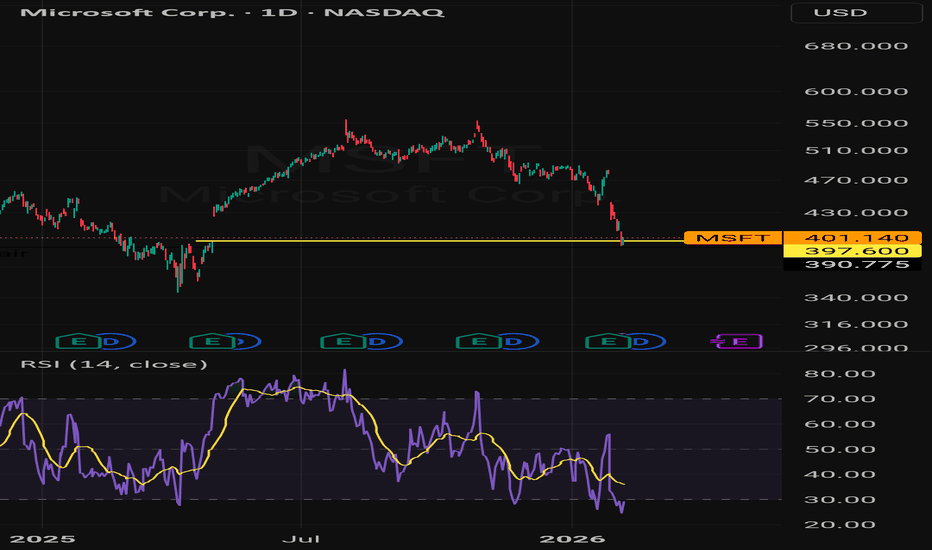Click the 30.00 RSI axis label
Screen dimensions: 932x550
(x=840, y=499)
